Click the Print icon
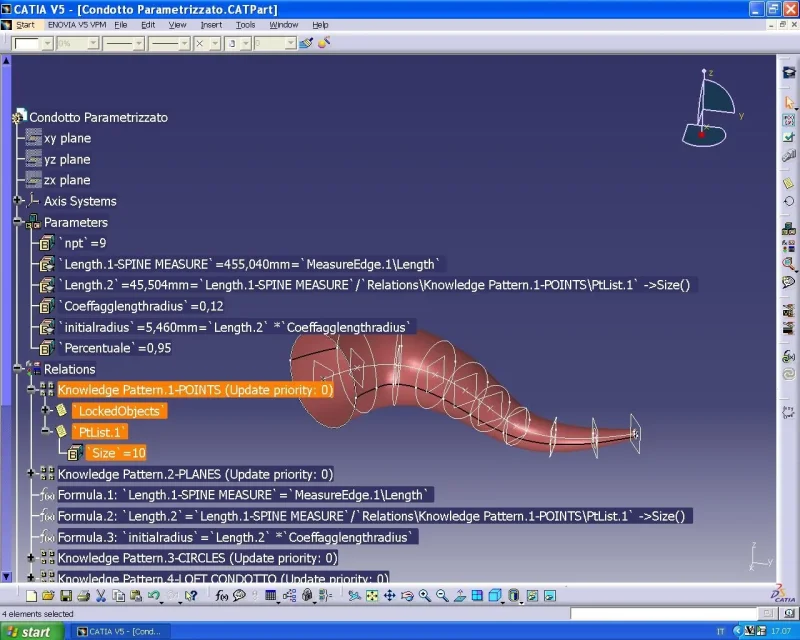This screenshot has height=640, width=800. pos(83,596)
